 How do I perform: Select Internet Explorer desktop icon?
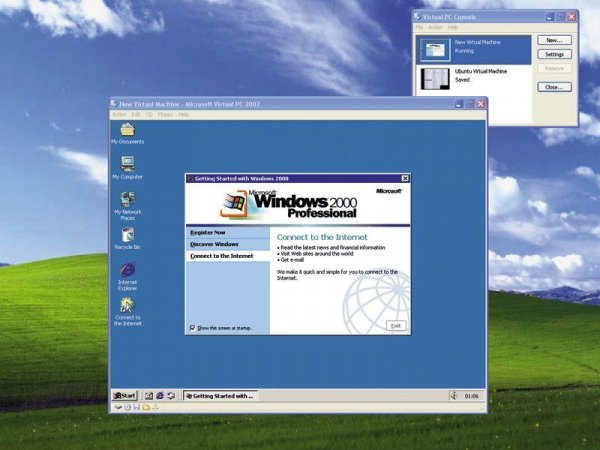[127, 276]
